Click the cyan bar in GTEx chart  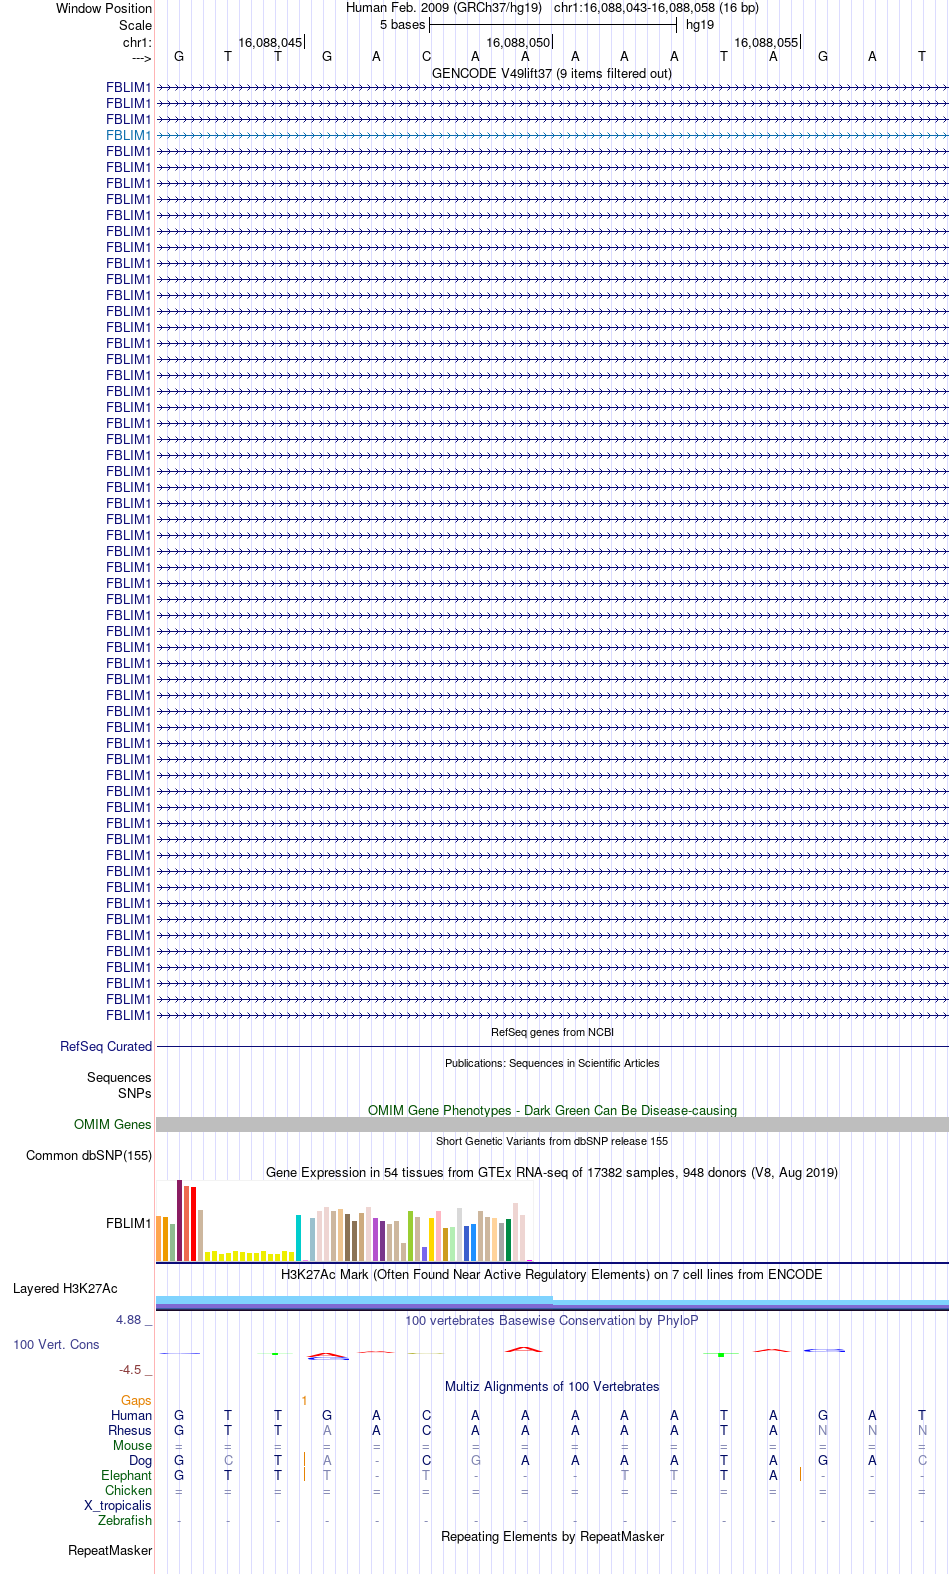(x=299, y=1238)
